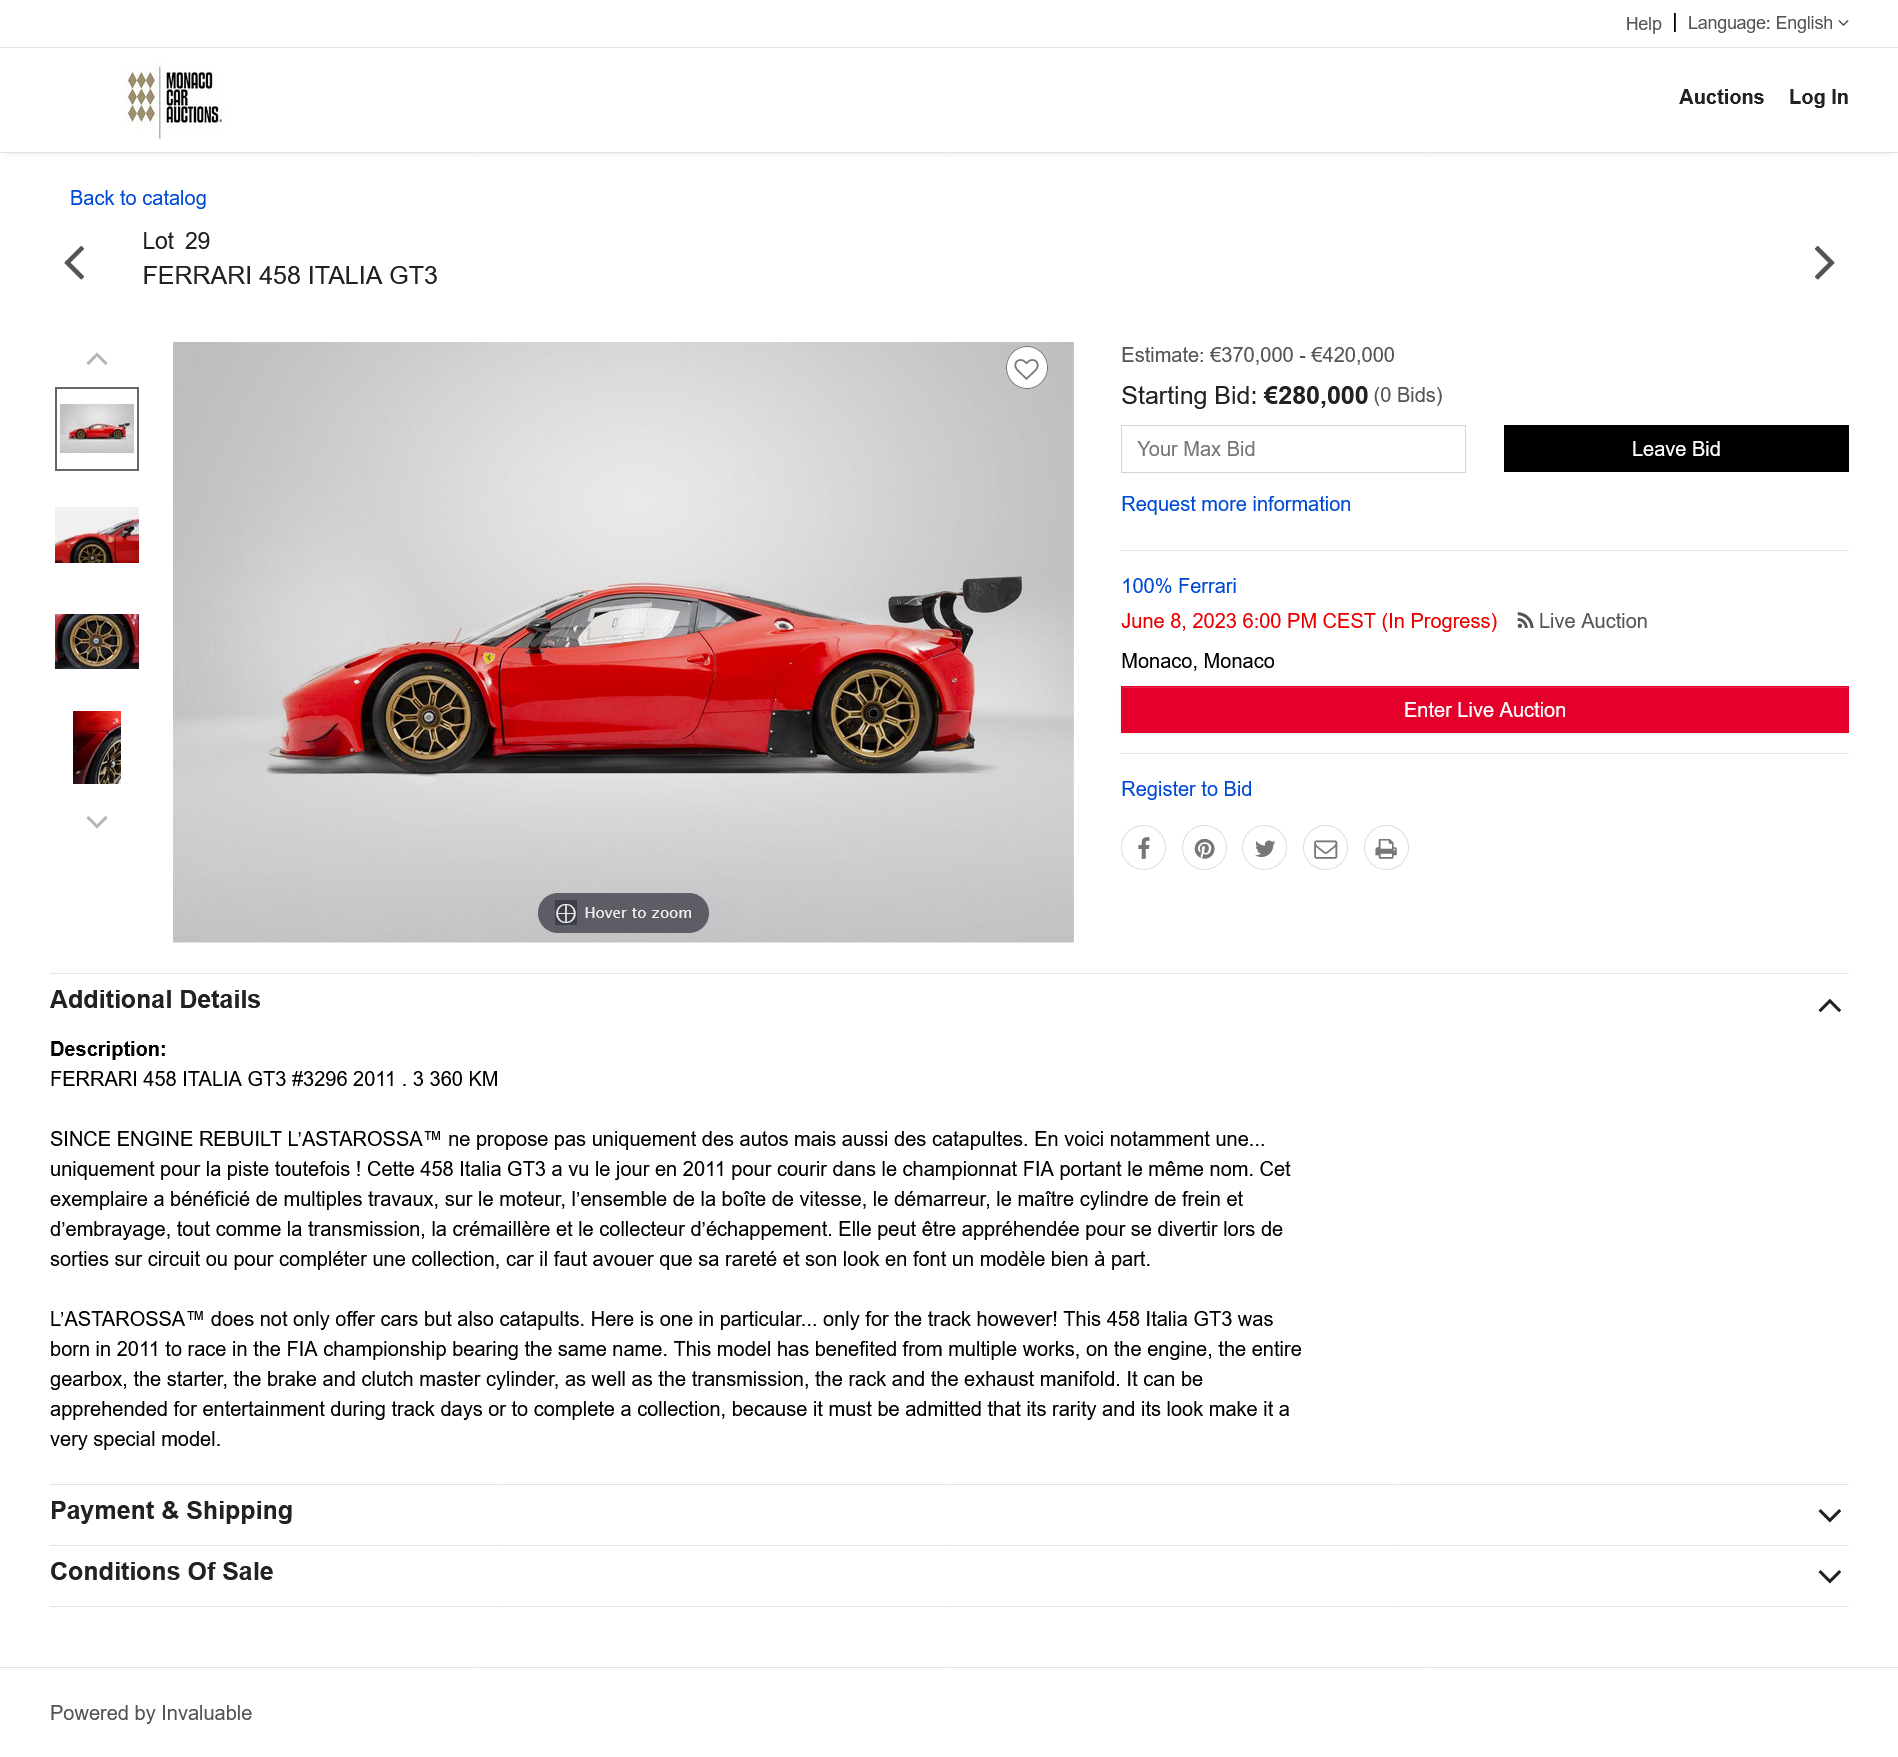Email this lot via envelope icon
1898x1757 pixels.
tap(1325, 848)
